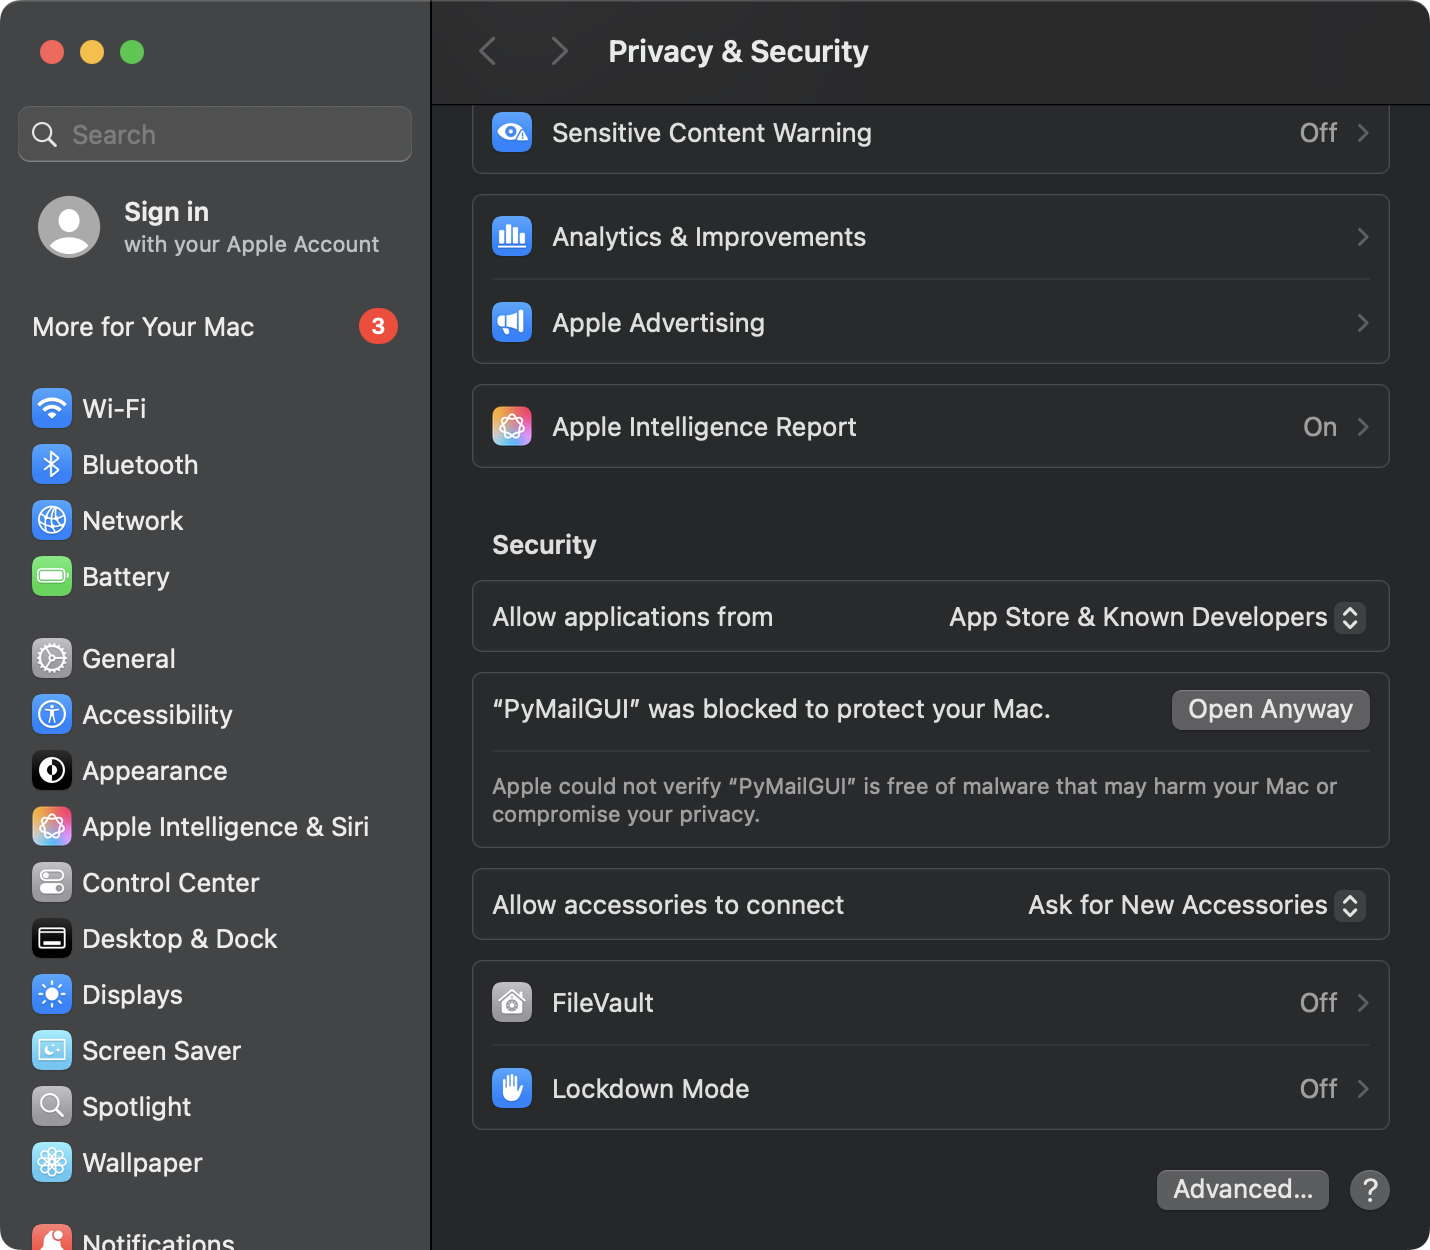
Task: Click the Apple Intelligence Report On value
Action: tap(1320, 426)
